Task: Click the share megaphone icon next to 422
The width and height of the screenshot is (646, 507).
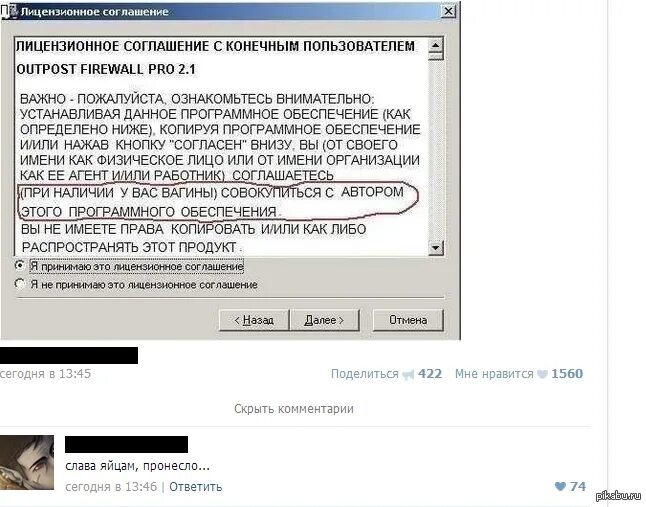Action: [x=408, y=374]
